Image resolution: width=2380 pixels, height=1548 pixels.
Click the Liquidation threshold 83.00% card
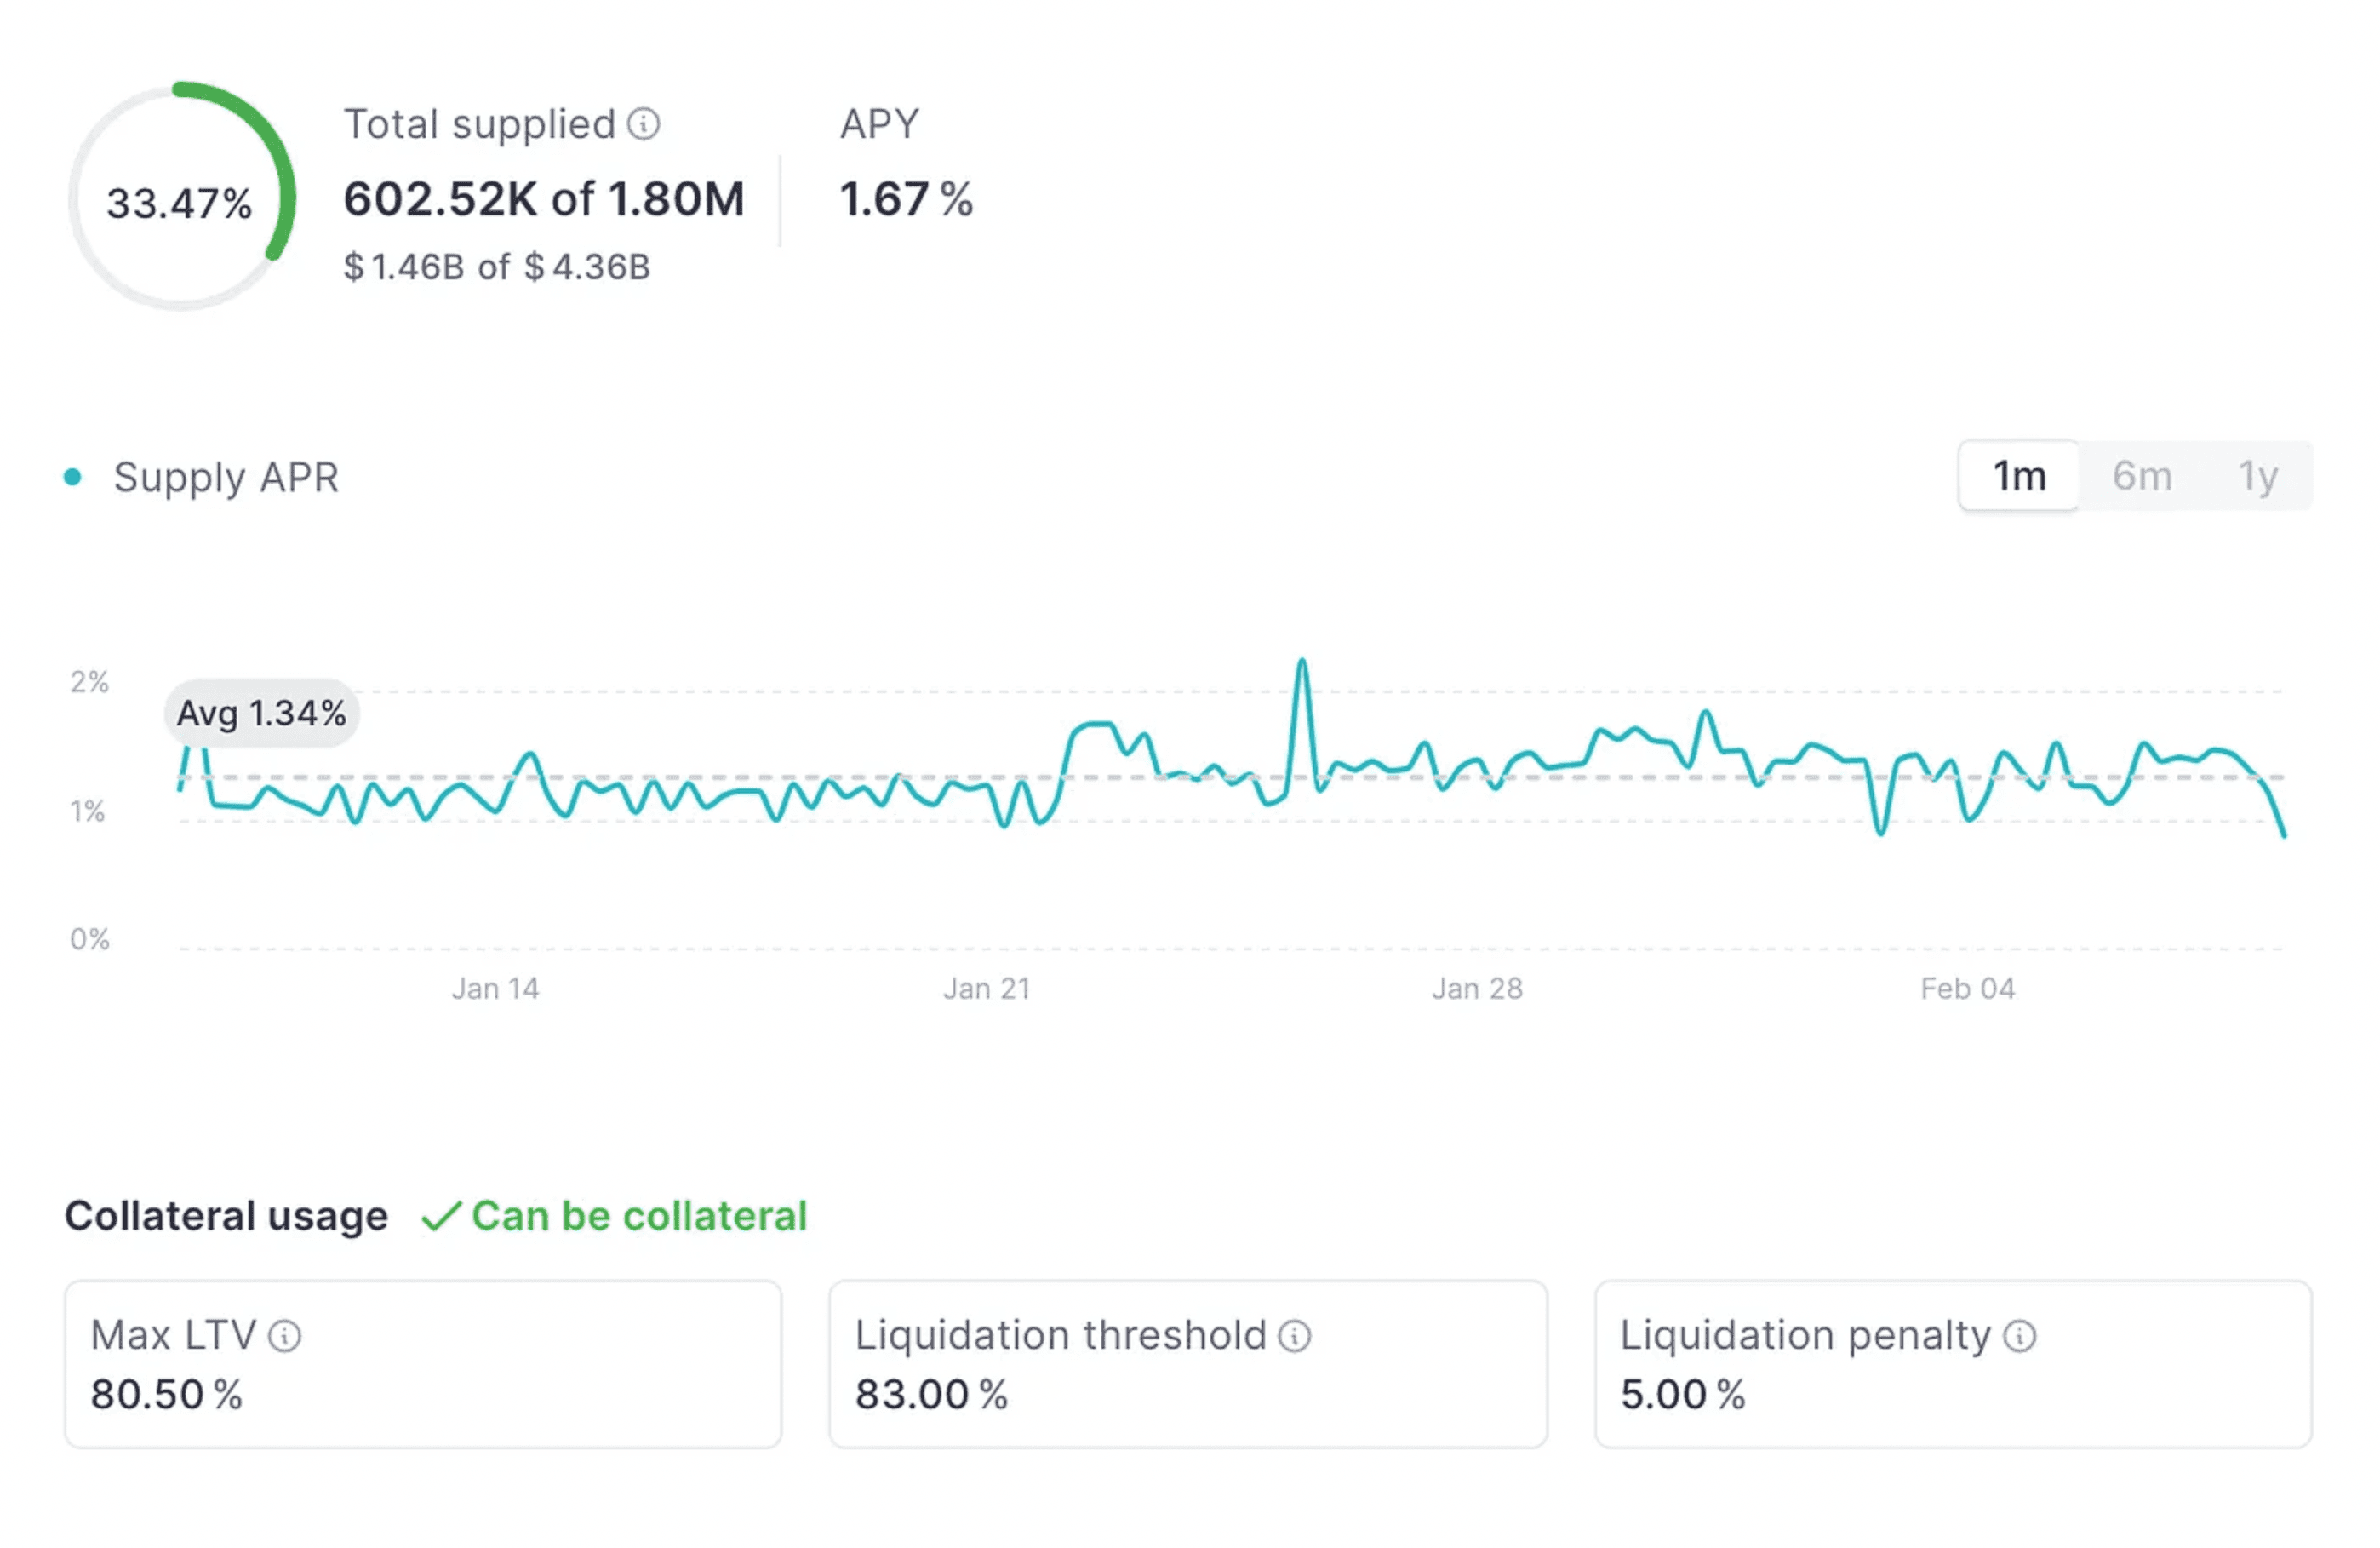(x=1187, y=1363)
